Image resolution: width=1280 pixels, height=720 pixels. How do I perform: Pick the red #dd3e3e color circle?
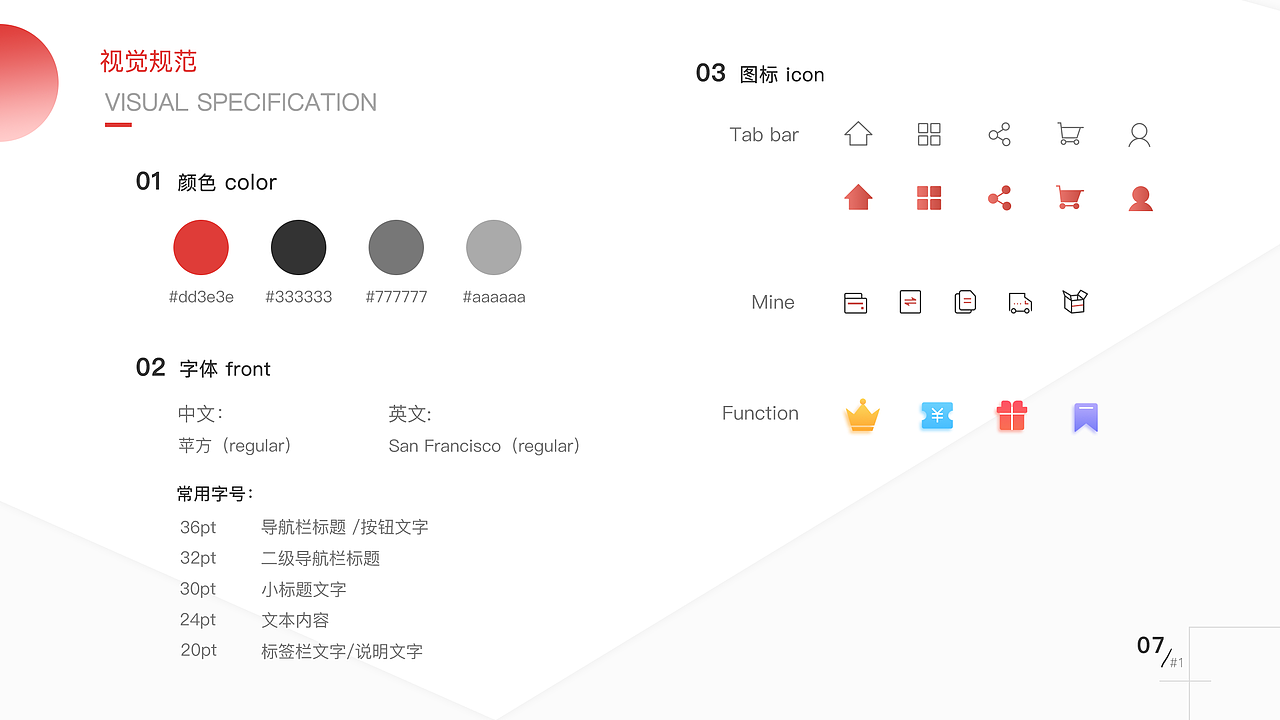coord(201,247)
